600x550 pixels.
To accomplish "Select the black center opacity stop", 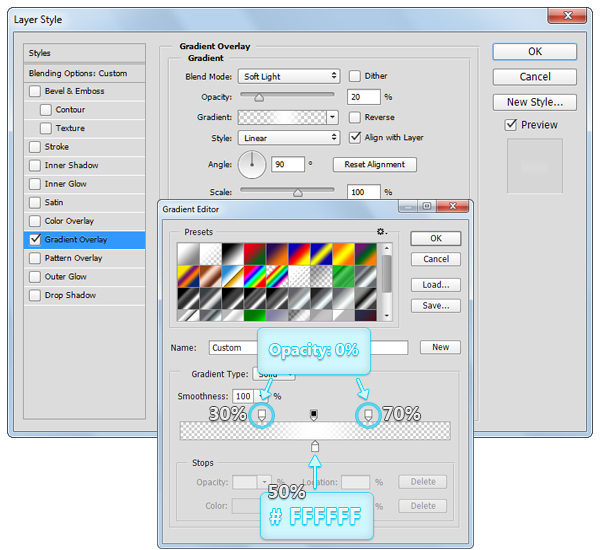I will (315, 413).
